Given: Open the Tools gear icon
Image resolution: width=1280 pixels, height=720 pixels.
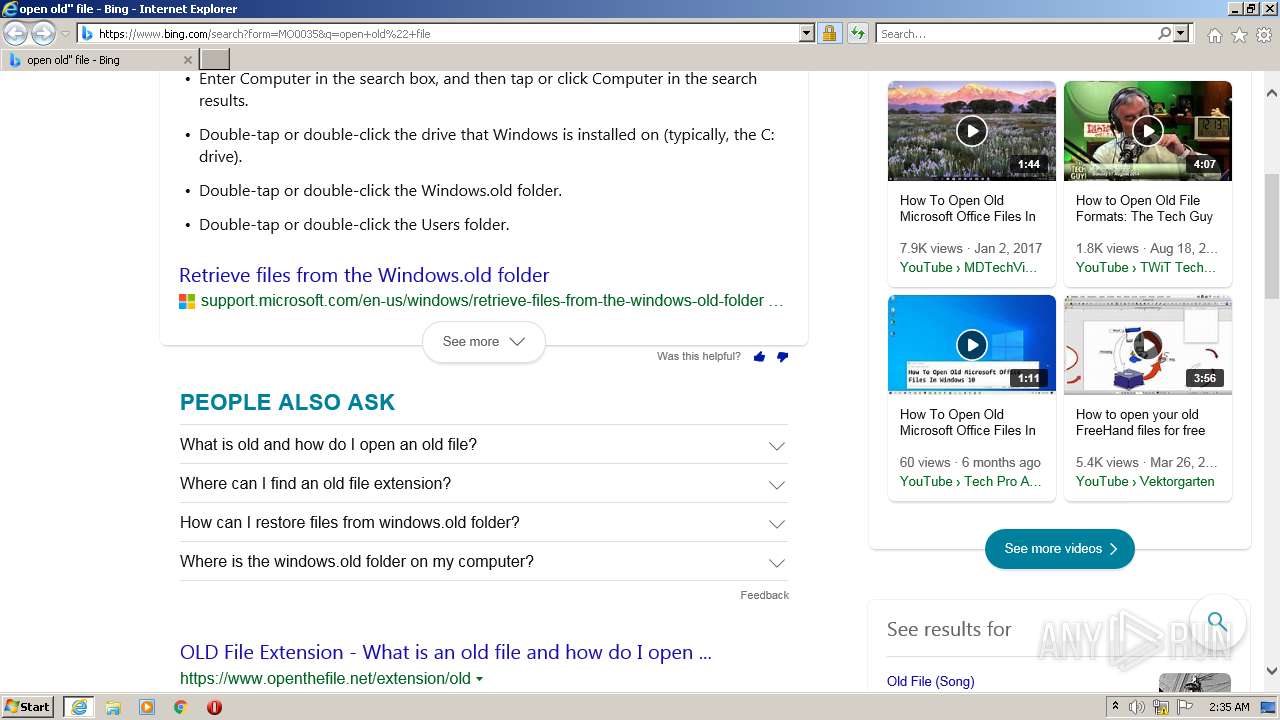Looking at the screenshot, I should (1264, 35).
